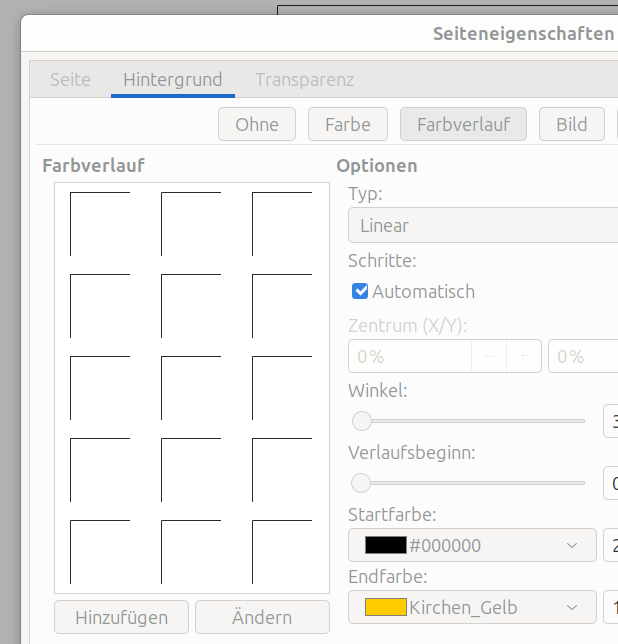Click the black Startfarbe color swatch
The image size is (618, 644).
click(x=385, y=546)
